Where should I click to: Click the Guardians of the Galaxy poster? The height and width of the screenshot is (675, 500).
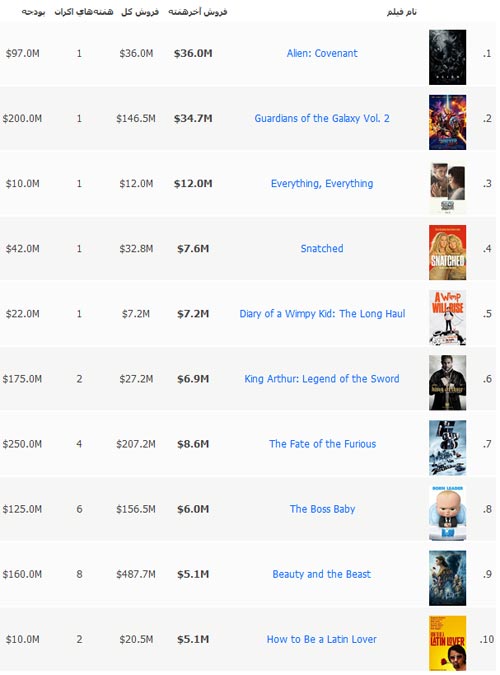click(x=447, y=122)
